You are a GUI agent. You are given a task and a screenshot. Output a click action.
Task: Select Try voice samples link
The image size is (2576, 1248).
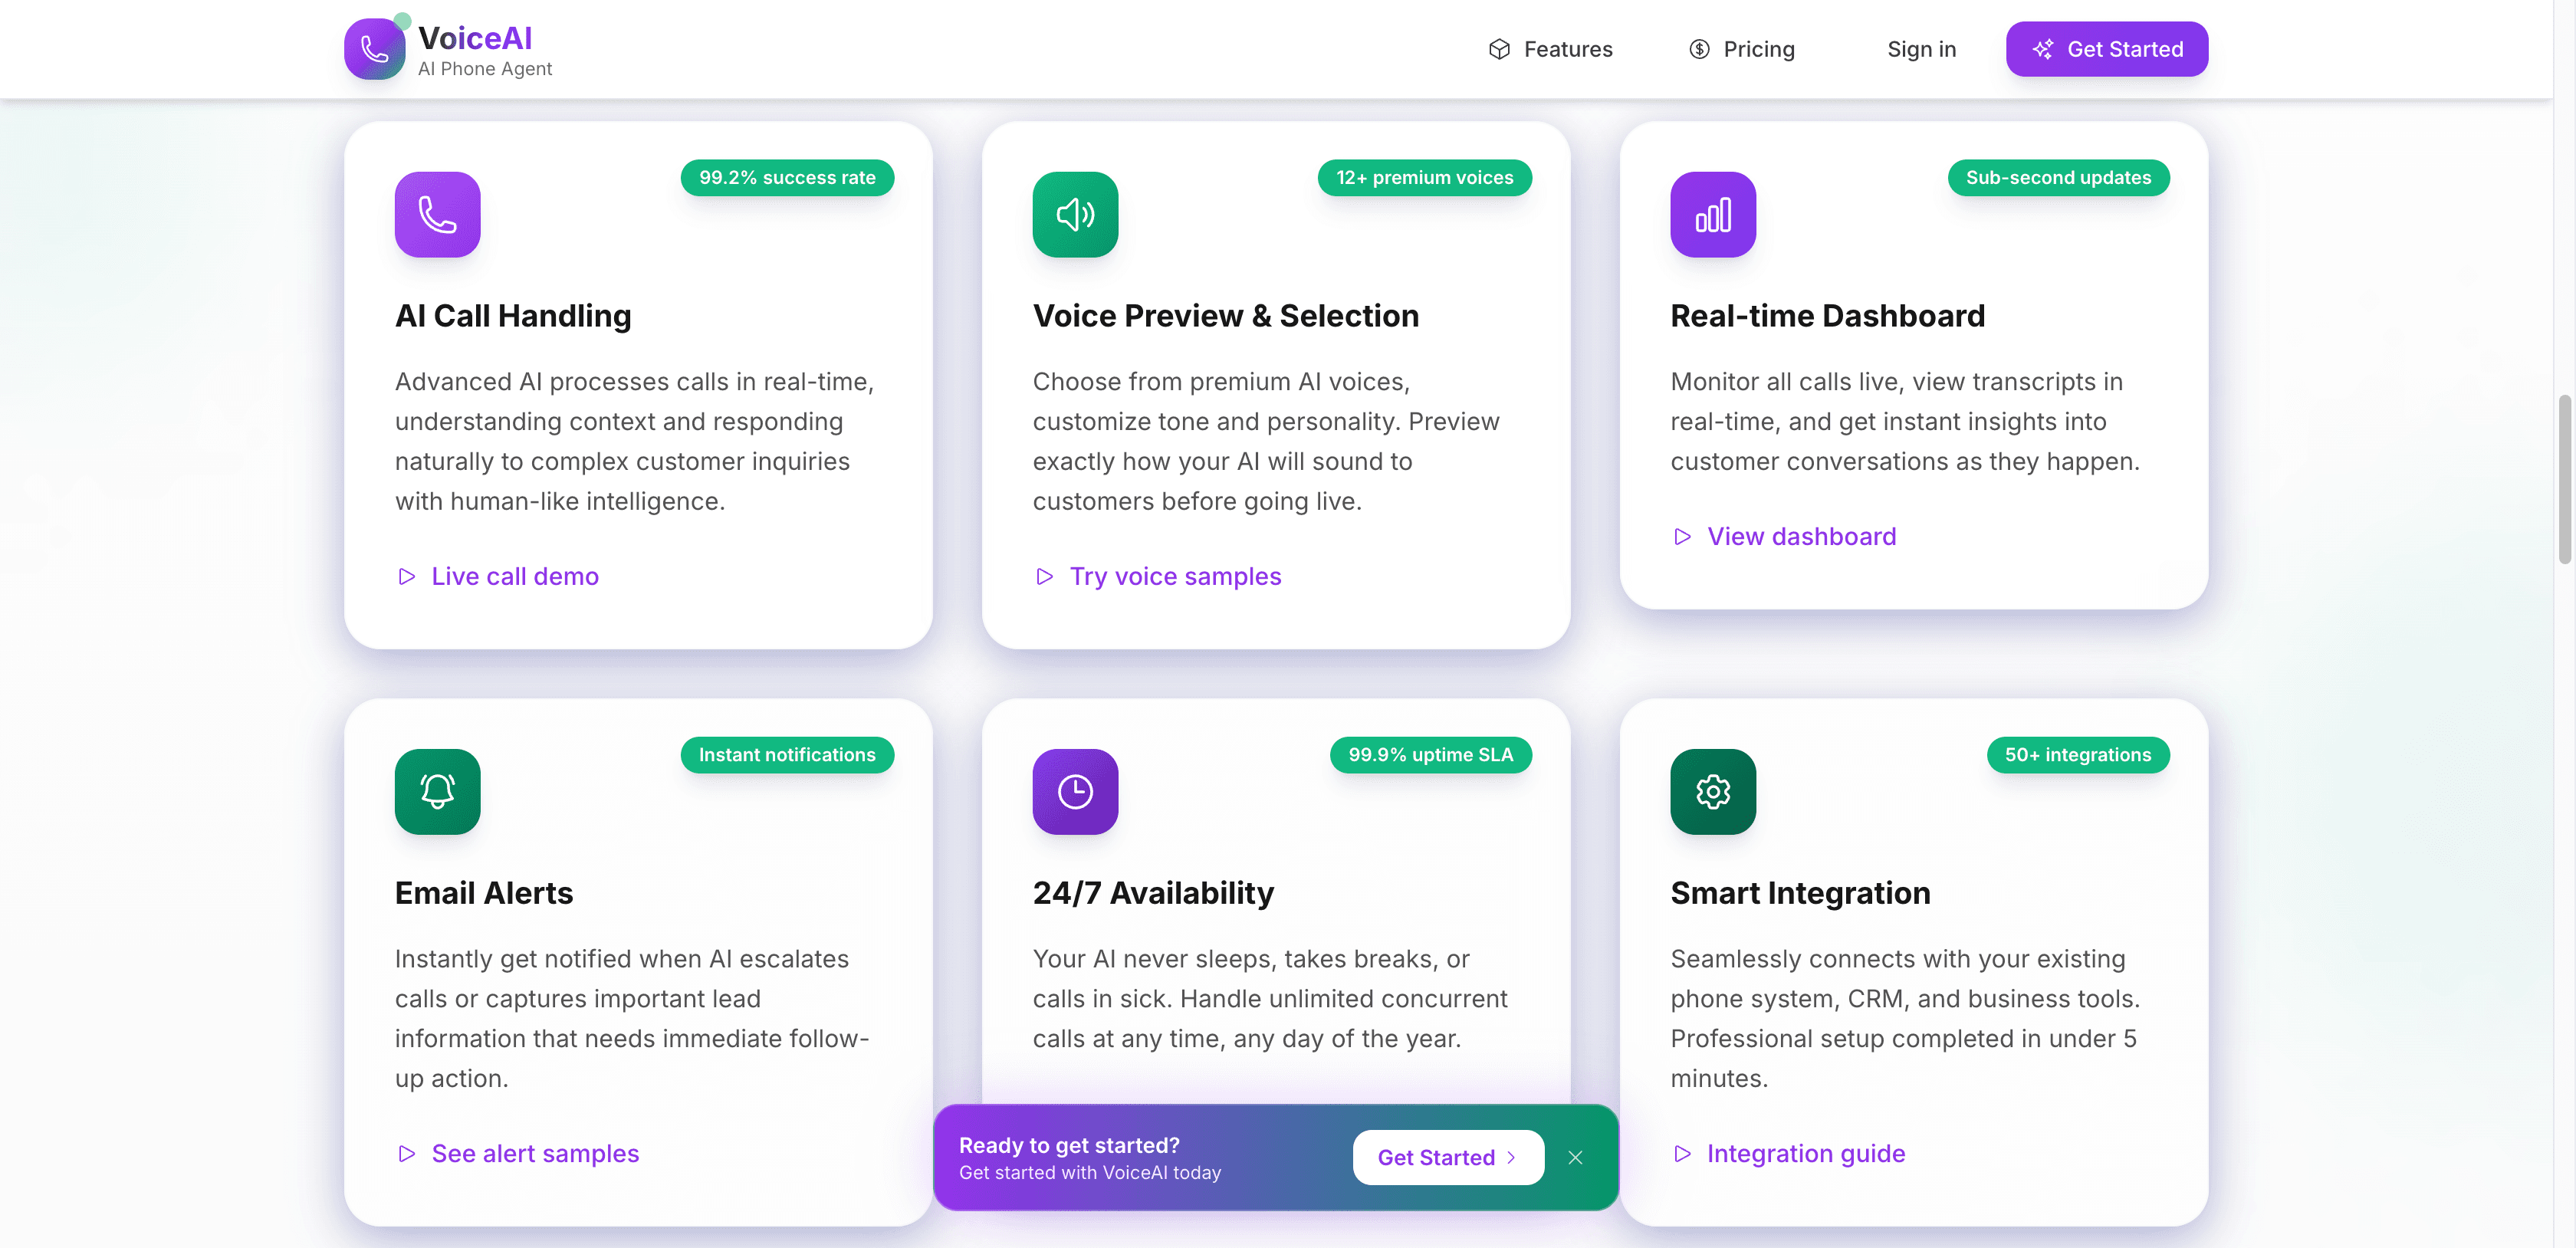coord(1176,576)
